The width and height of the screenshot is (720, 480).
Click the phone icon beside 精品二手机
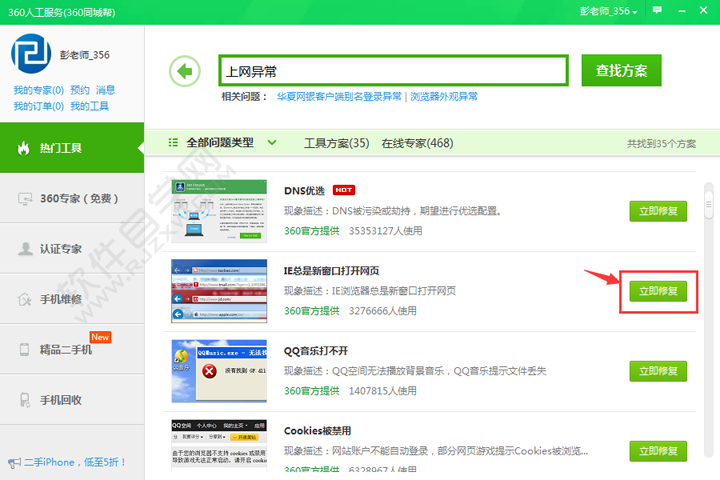pos(24,350)
